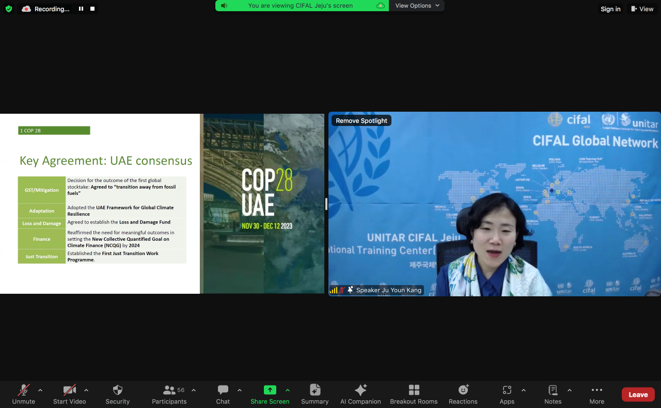Image resolution: width=661 pixels, height=408 pixels.
Task: Open the More options menu
Action: [x=597, y=395]
